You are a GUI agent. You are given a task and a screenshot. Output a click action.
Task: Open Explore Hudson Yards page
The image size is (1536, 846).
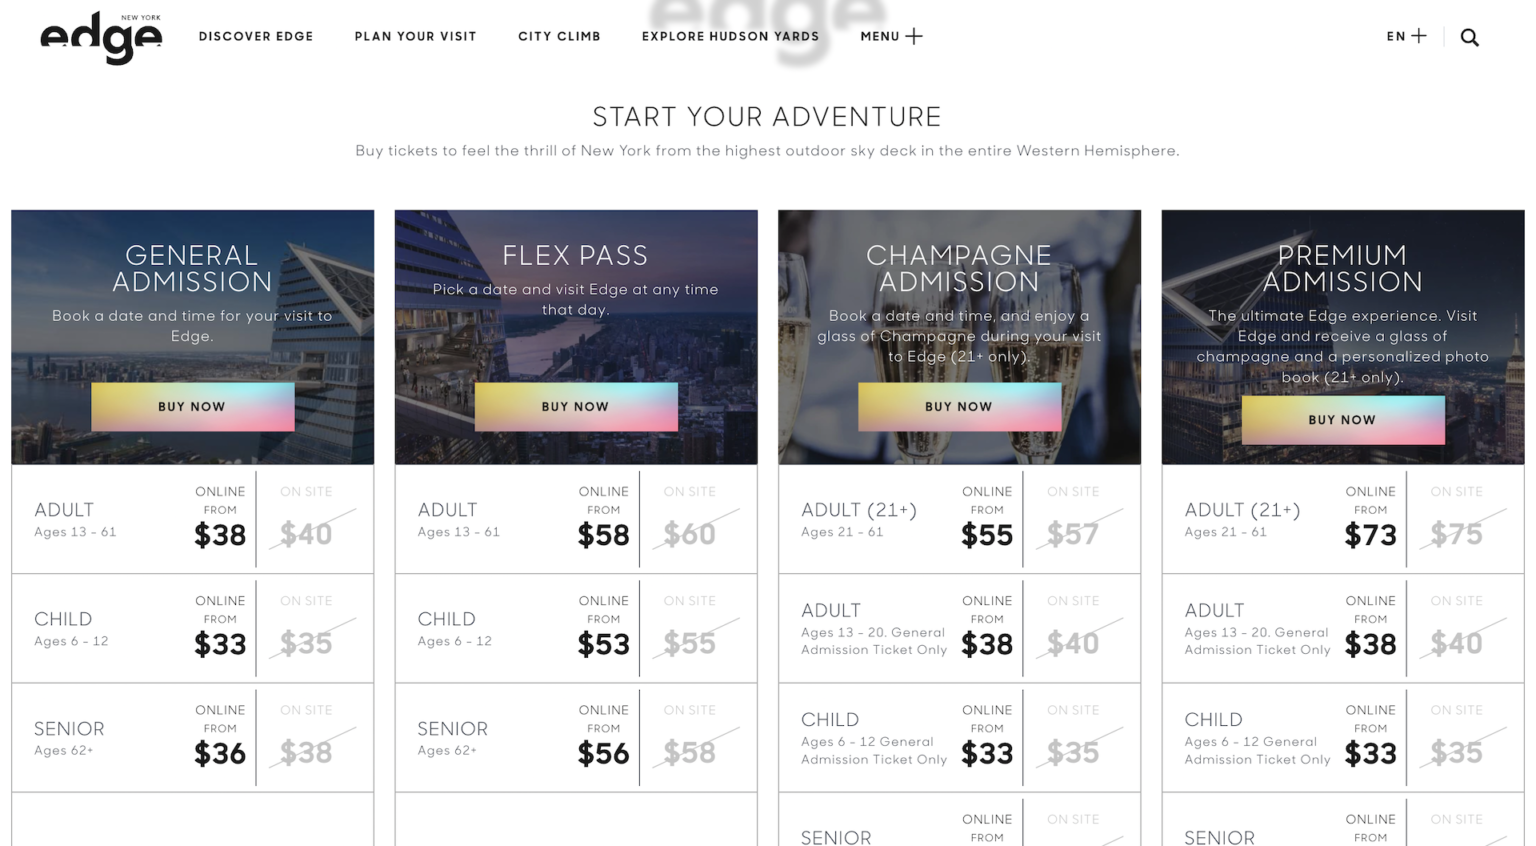point(730,36)
